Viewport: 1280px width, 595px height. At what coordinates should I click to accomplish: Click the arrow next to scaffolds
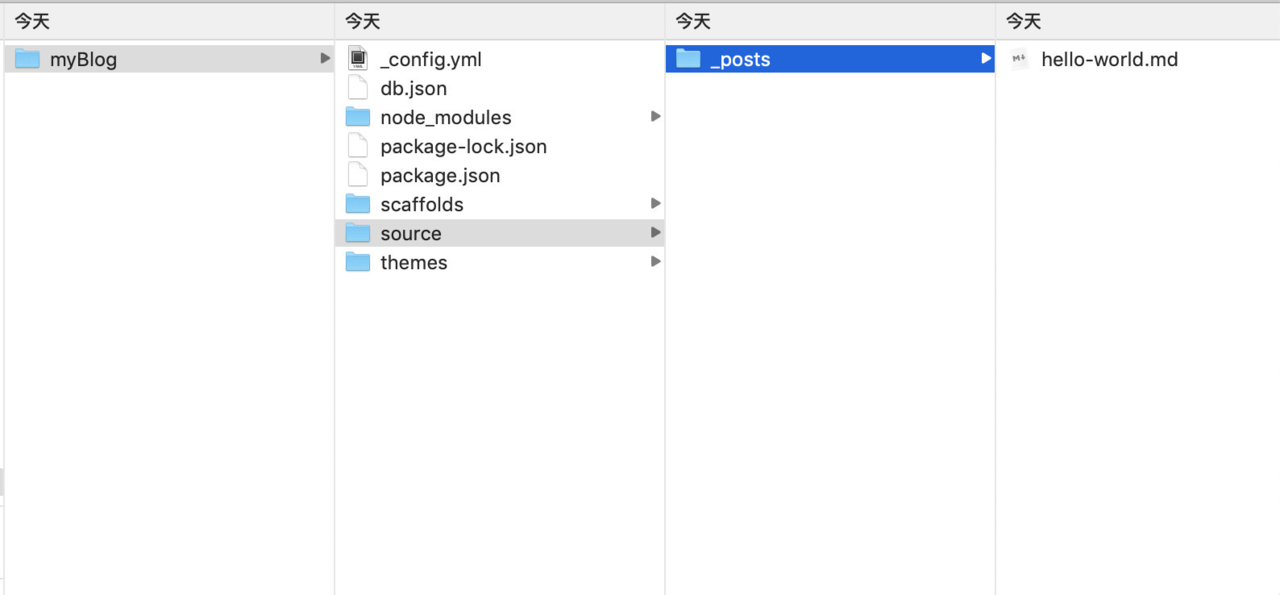tap(656, 204)
